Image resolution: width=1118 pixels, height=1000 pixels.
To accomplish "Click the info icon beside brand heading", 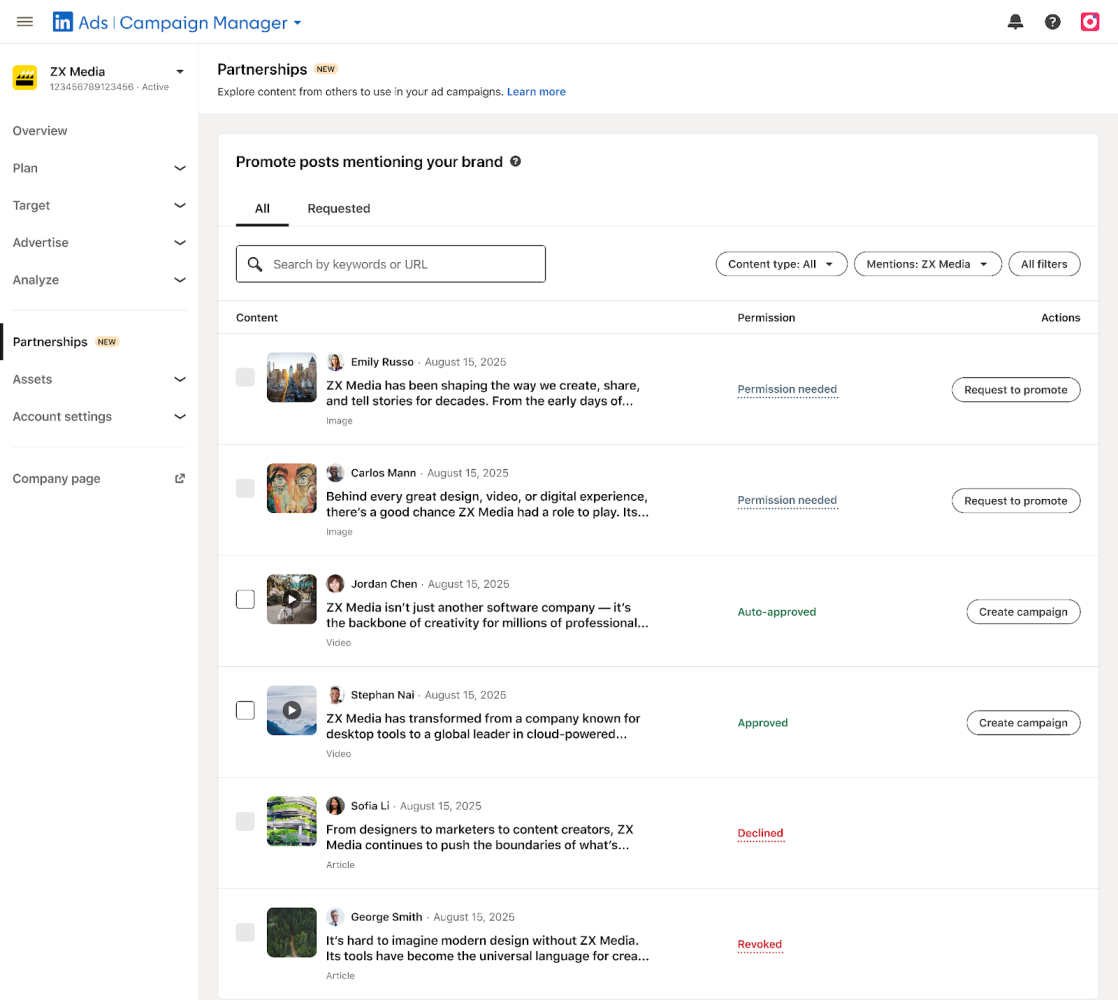I will click(x=516, y=161).
